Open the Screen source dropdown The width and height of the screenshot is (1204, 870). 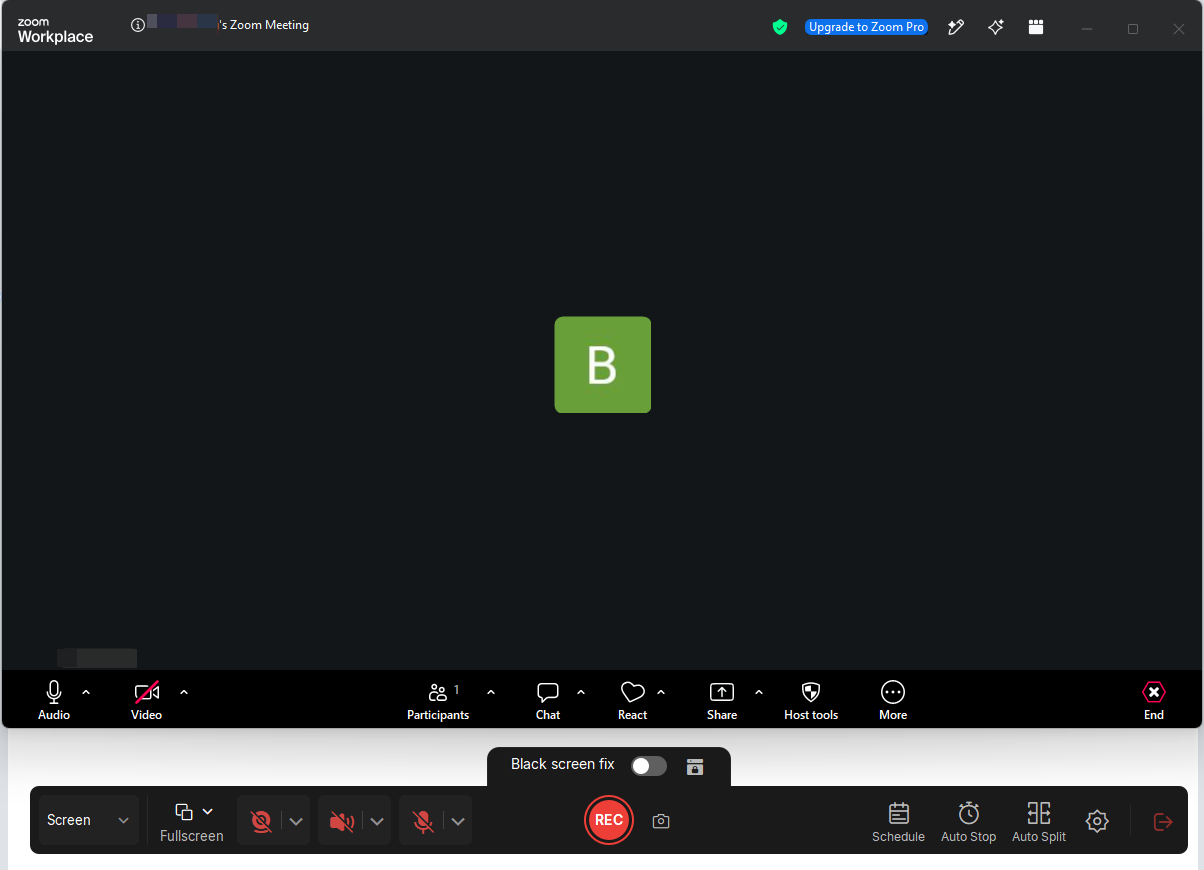coord(88,820)
